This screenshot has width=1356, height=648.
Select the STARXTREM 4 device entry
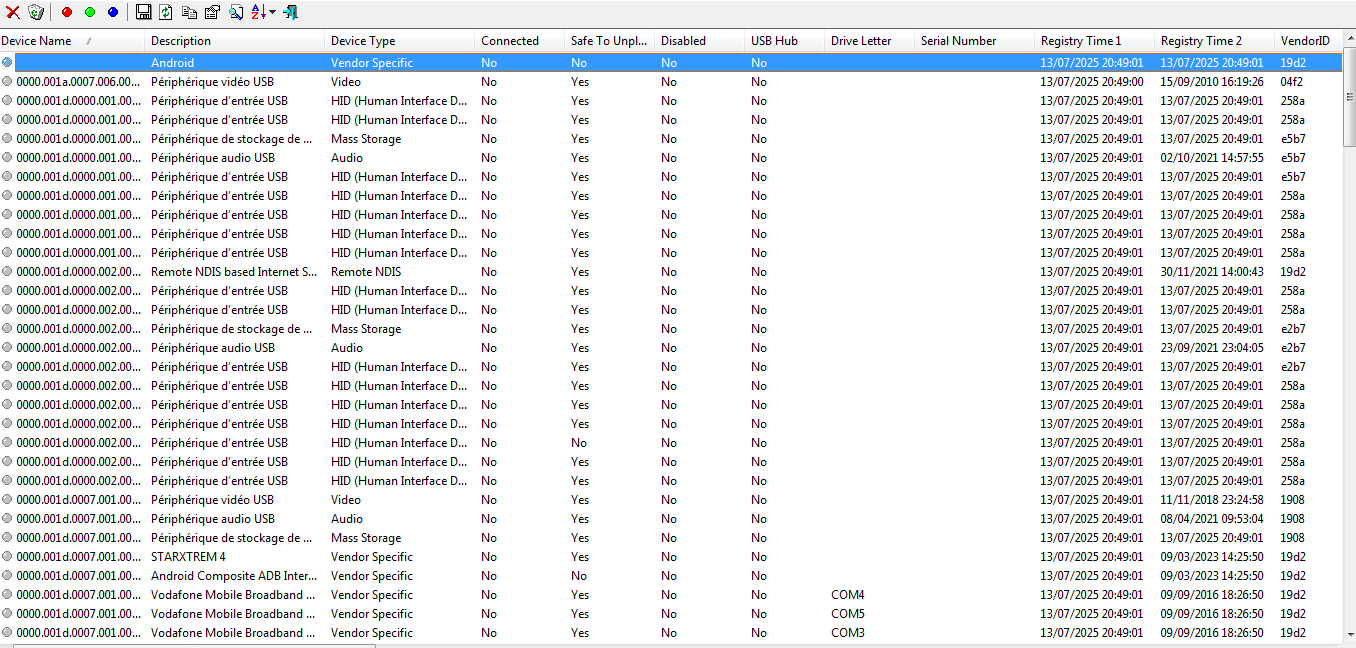pyautogui.click(x=188, y=557)
